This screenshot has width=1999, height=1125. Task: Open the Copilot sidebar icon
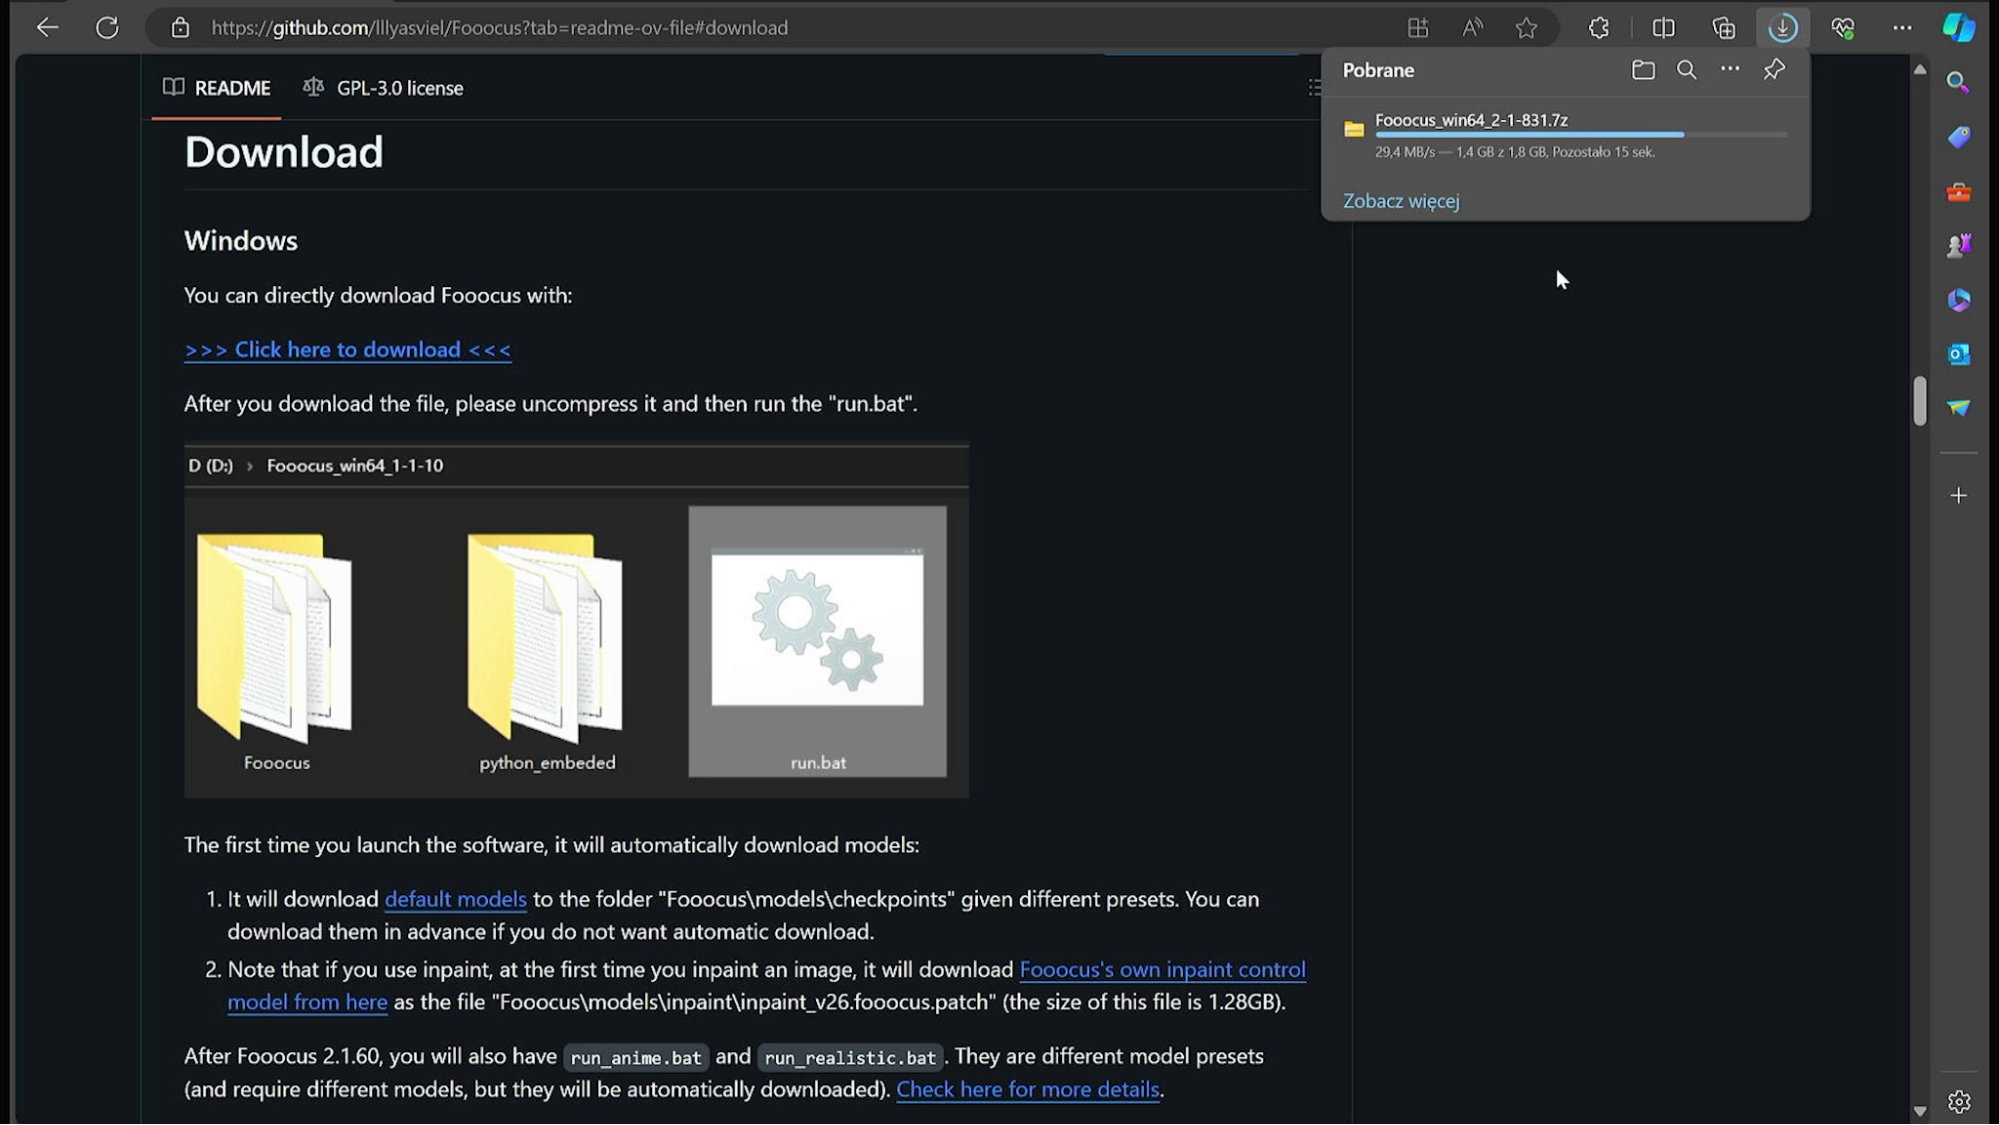click(1958, 28)
